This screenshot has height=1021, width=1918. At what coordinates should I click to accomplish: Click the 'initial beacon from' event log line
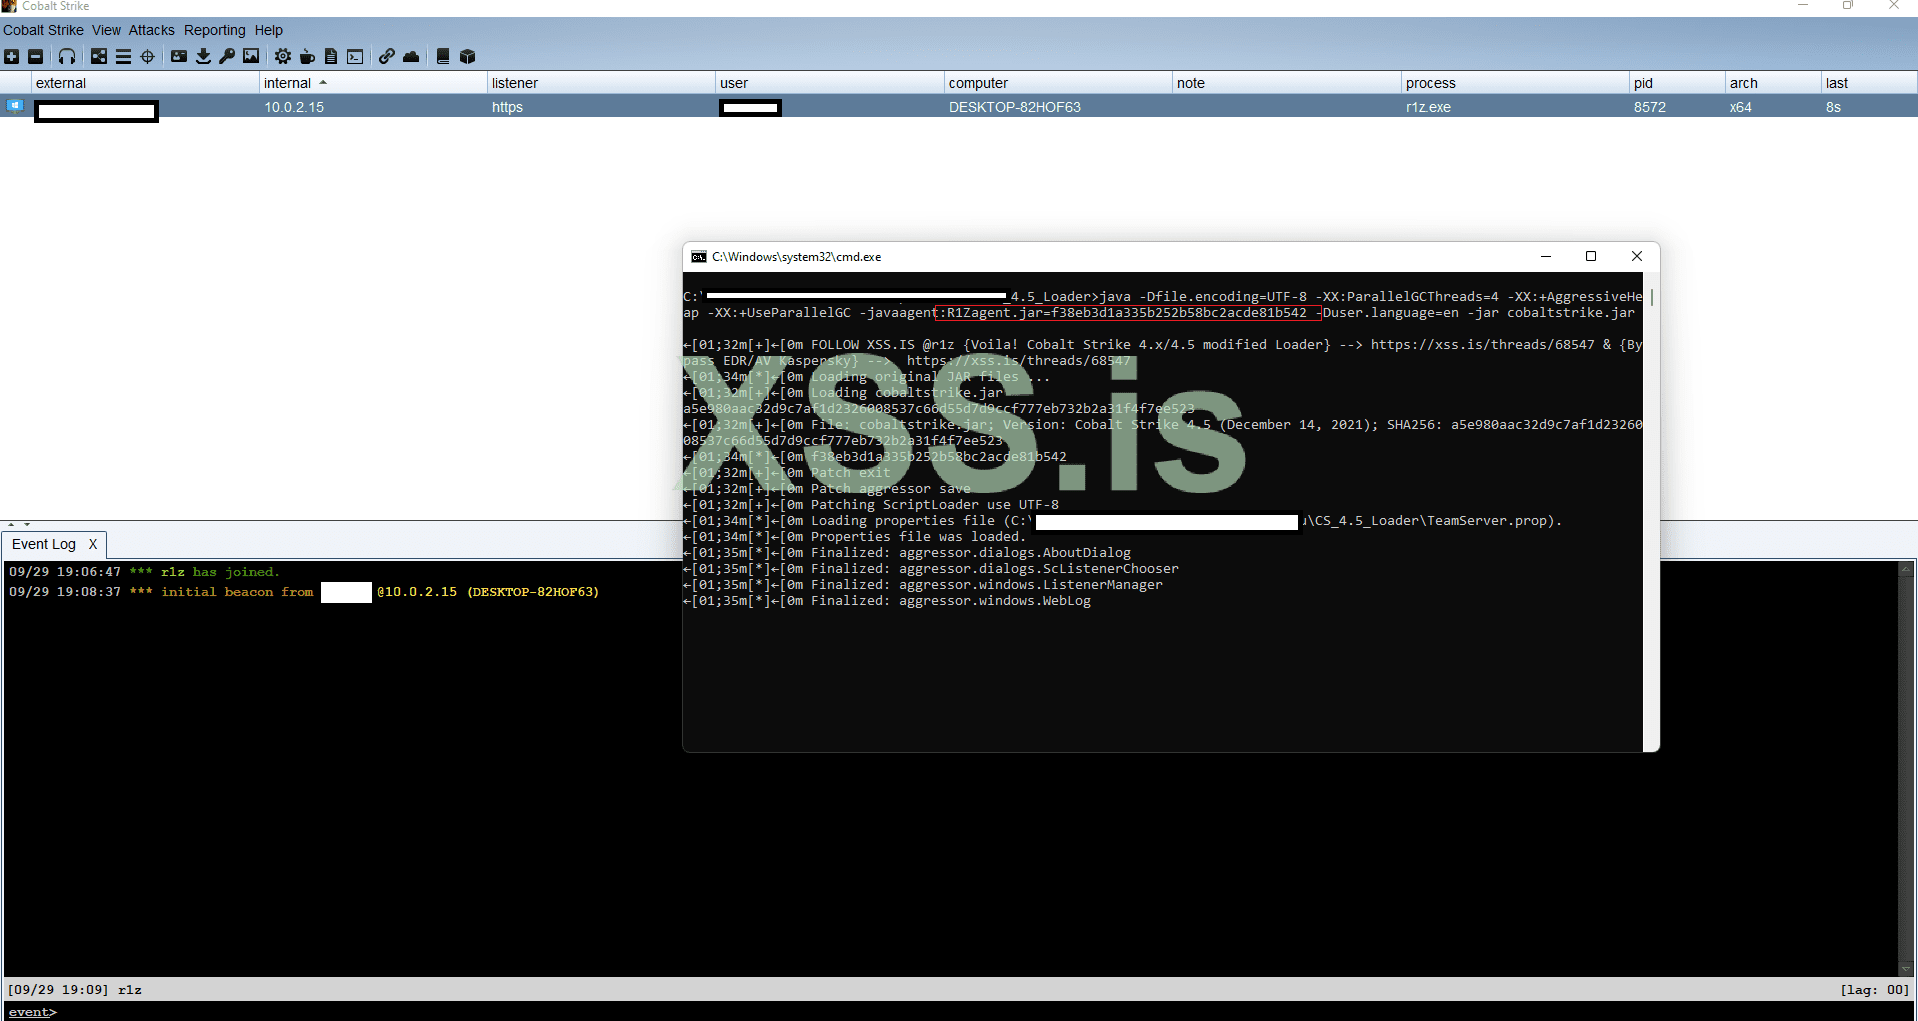pos(304,592)
